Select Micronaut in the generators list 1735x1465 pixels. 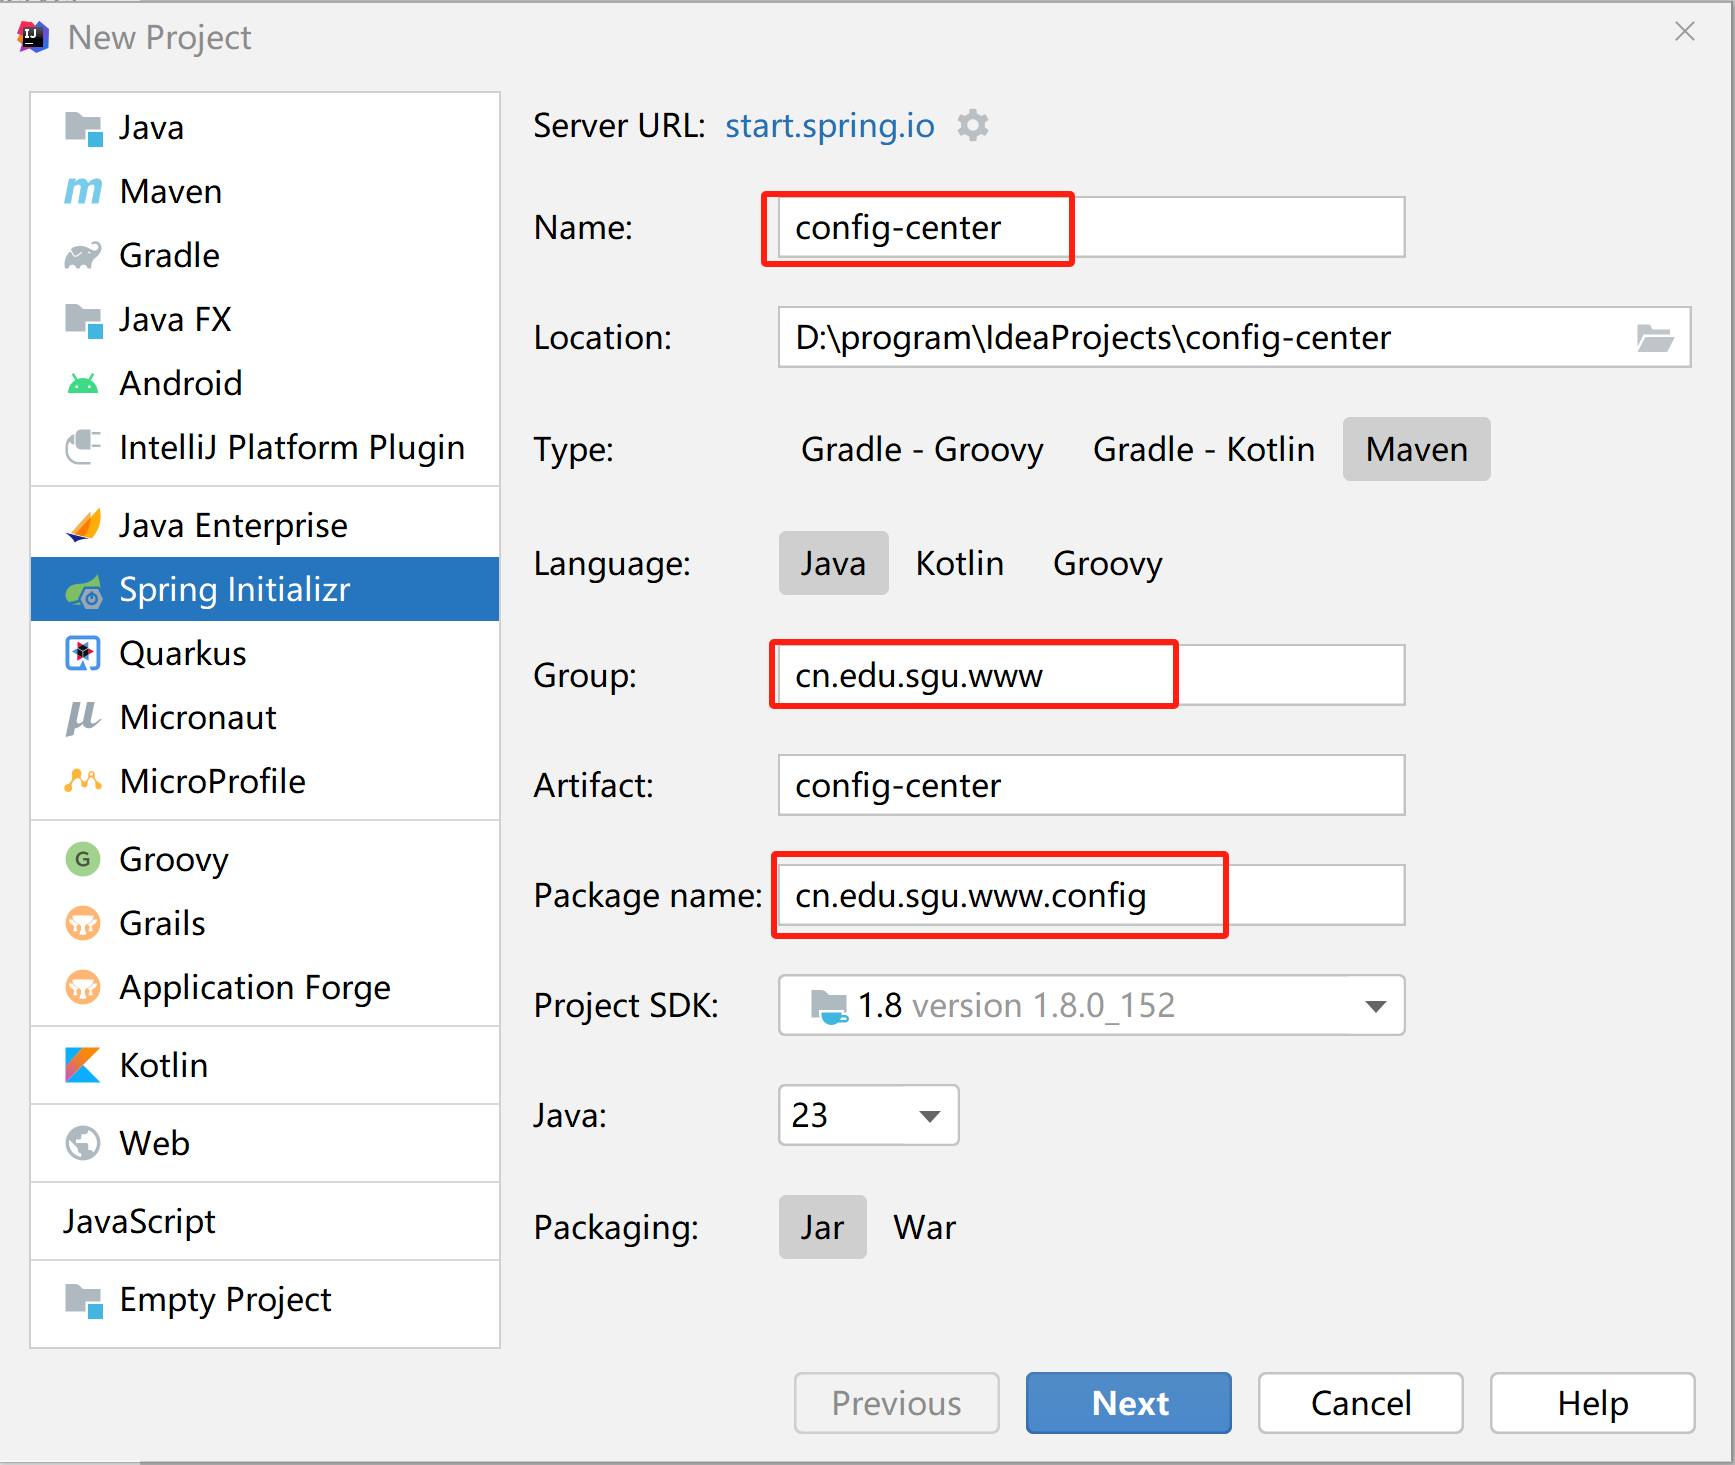pyautogui.click(x=265, y=717)
